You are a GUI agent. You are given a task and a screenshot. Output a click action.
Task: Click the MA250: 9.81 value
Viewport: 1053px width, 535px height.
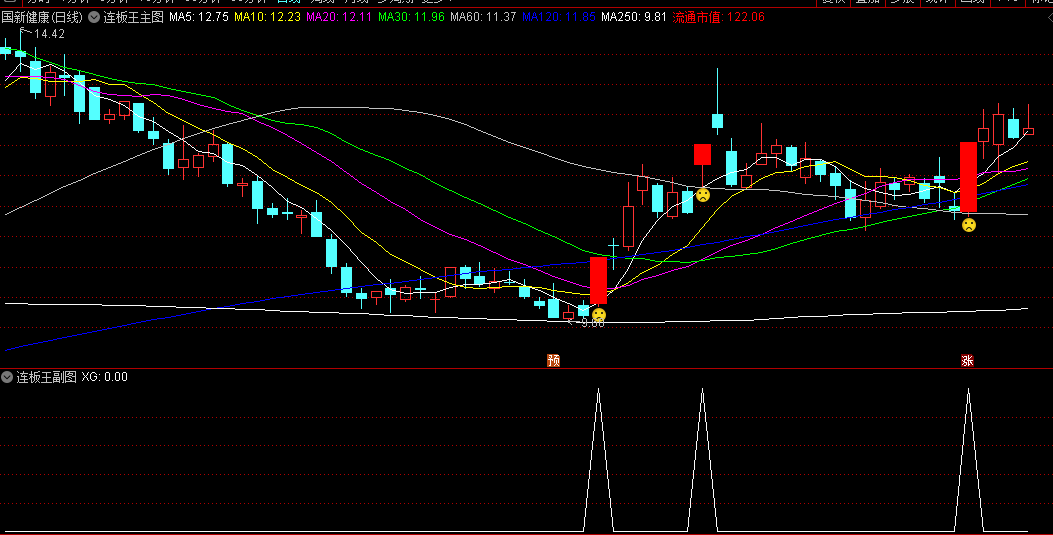(634, 17)
